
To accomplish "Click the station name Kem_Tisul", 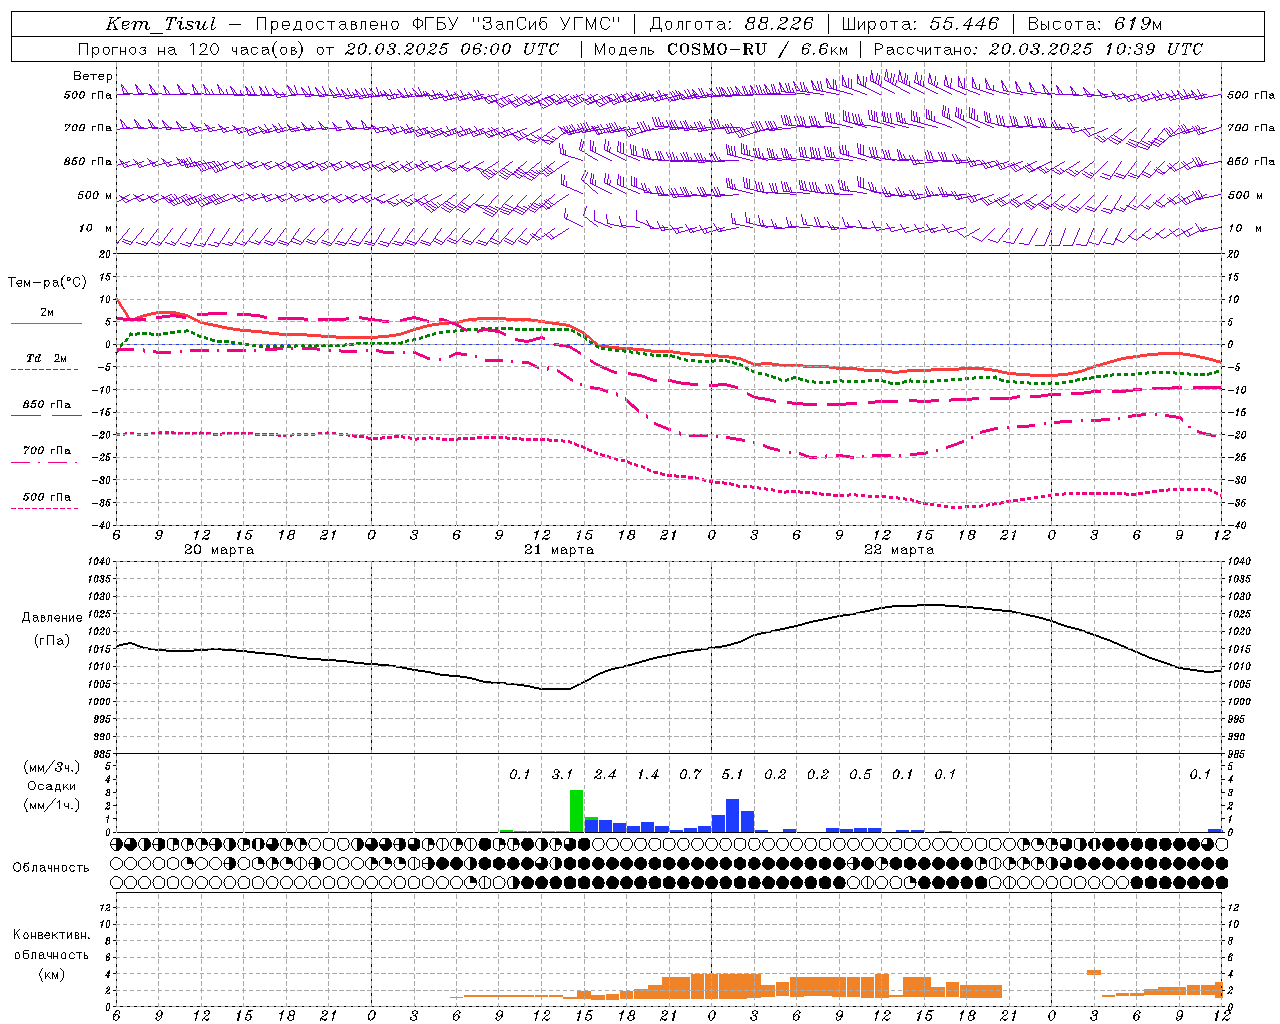I will (x=161, y=24).
